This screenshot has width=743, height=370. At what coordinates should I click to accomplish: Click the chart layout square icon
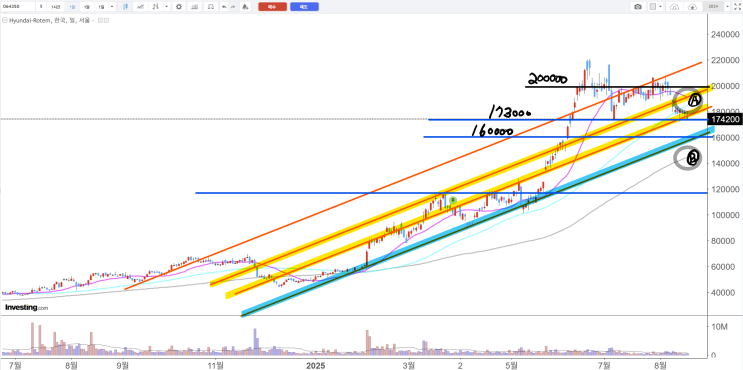tap(653, 7)
